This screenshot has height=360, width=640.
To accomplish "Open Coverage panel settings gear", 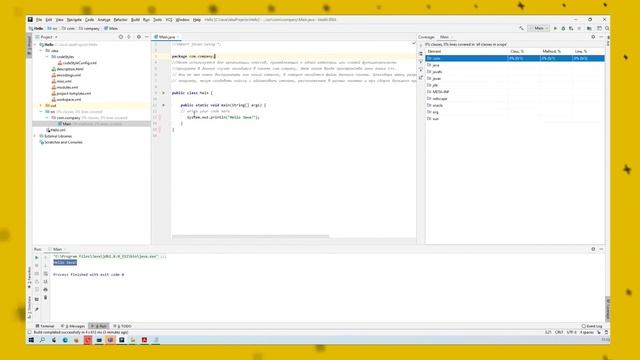I will [593, 37].
